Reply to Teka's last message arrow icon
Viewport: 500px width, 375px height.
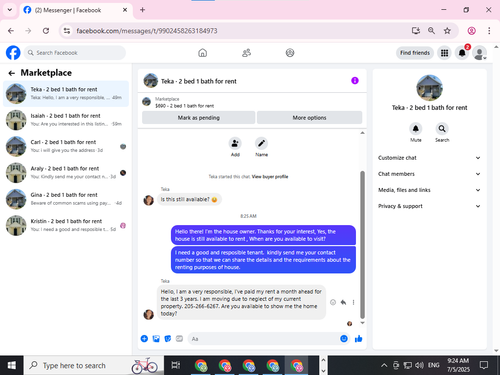(x=343, y=302)
